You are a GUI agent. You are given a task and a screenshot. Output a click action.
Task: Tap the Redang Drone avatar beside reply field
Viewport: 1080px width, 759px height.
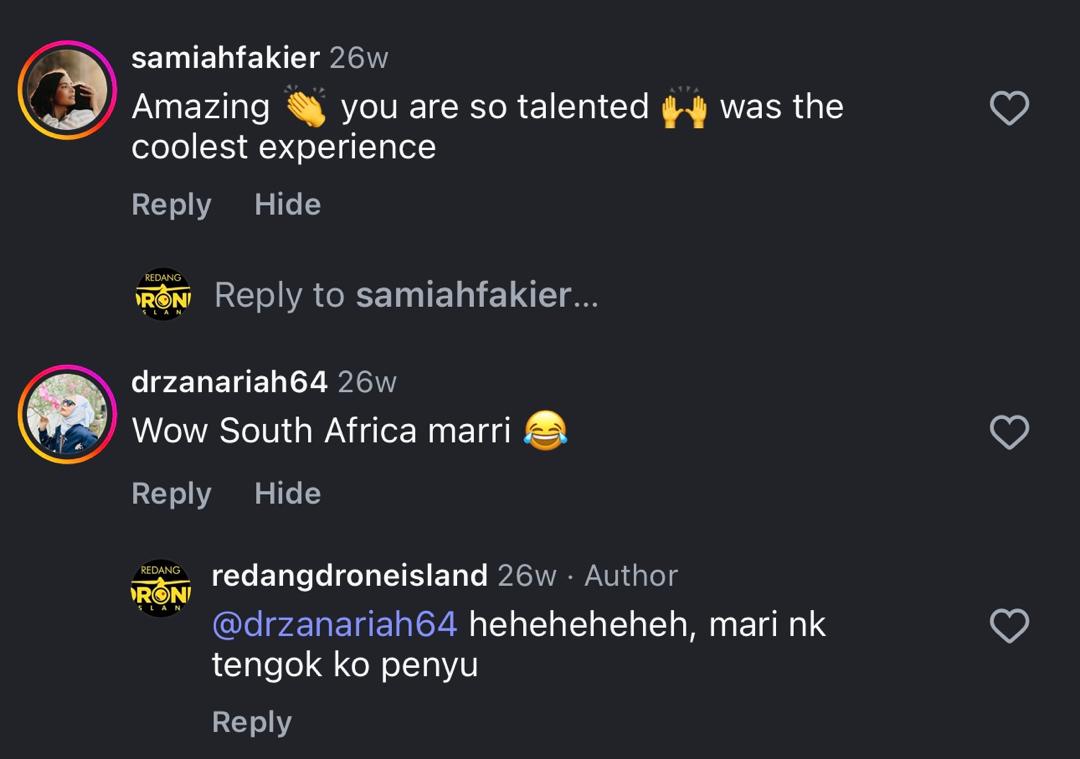[161, 296]
